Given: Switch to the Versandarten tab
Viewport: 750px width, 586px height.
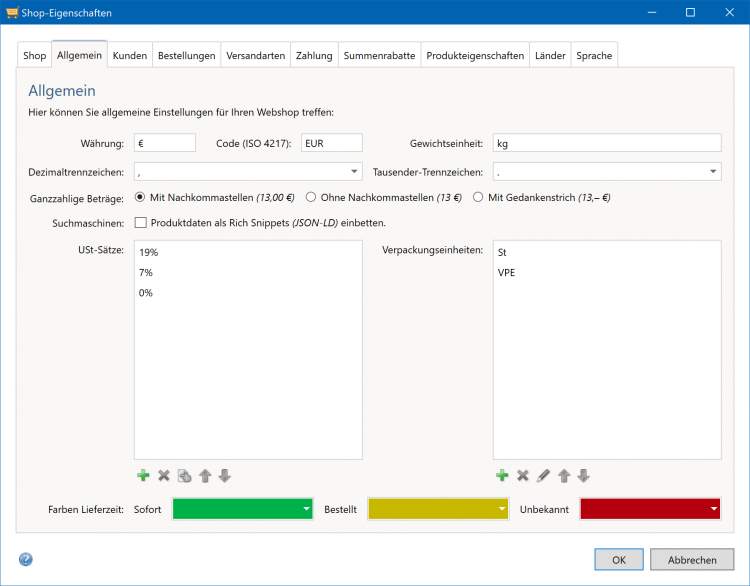Looking at the screenshot, I should [x=255, y=56].
